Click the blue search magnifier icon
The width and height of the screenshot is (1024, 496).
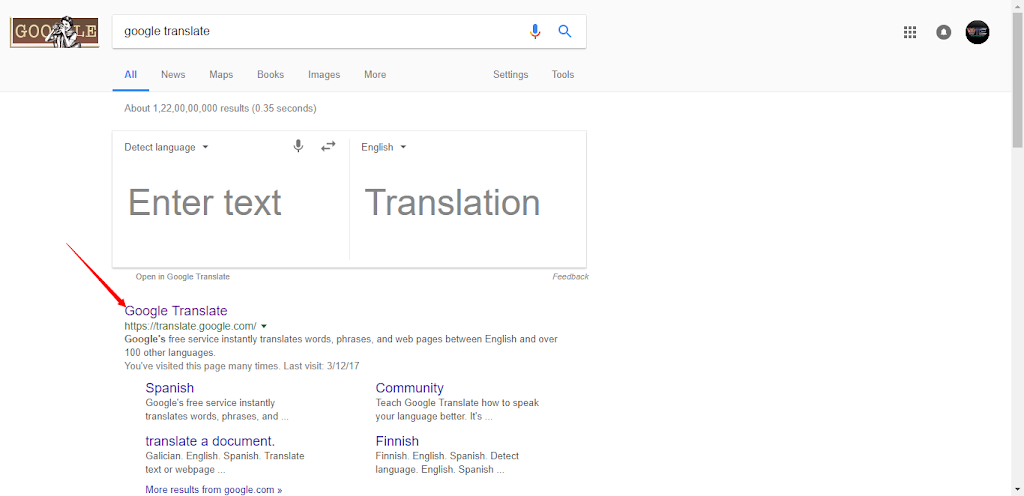coord(565,31)
